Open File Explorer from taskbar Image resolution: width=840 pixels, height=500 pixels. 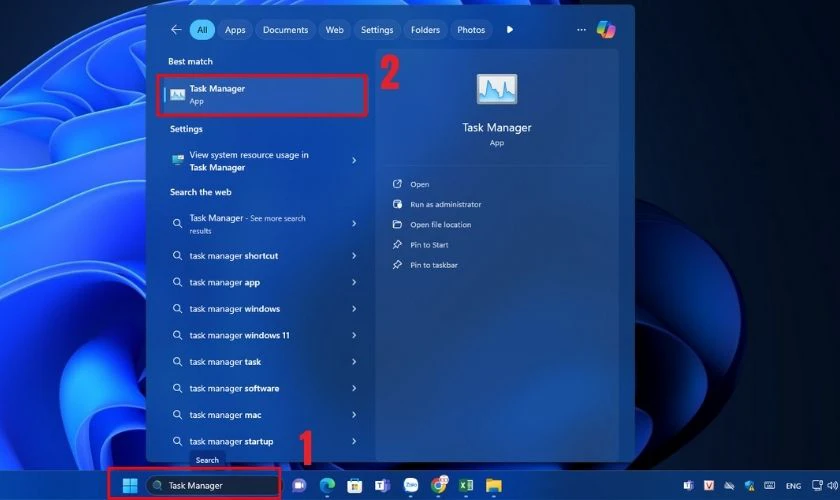(493, 486)
